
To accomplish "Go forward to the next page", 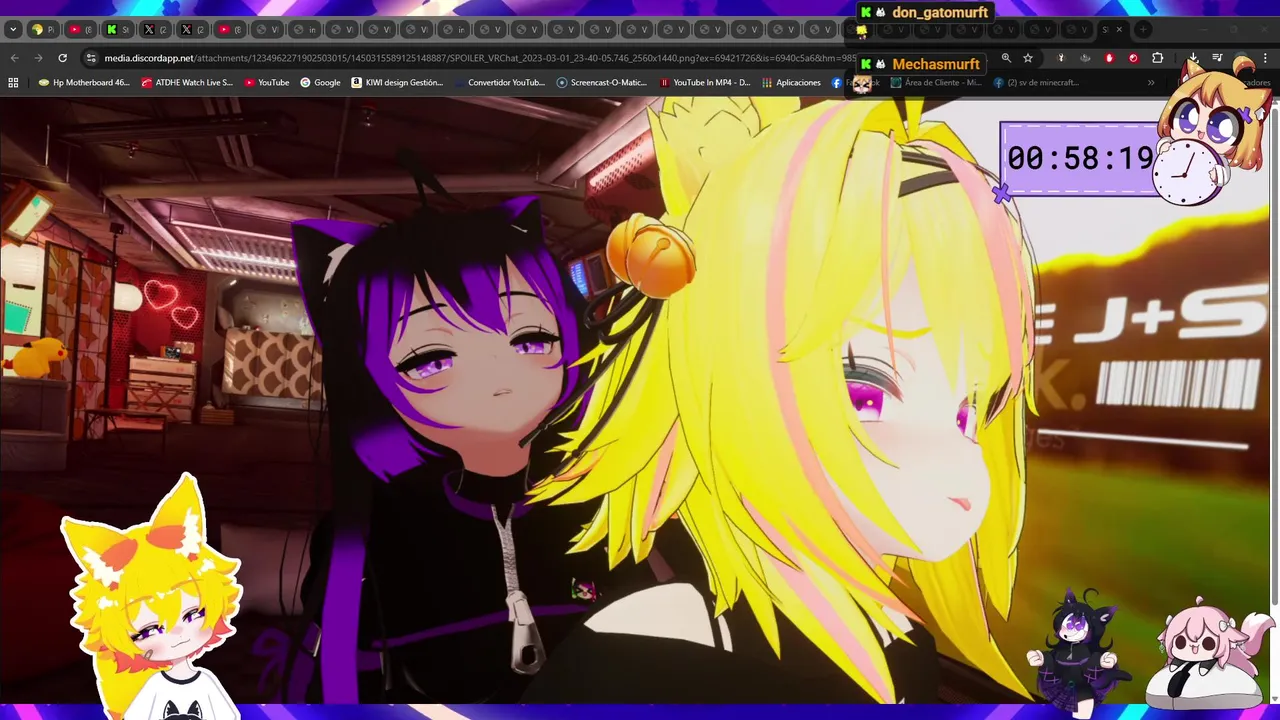I will click(x=39, y=58).
